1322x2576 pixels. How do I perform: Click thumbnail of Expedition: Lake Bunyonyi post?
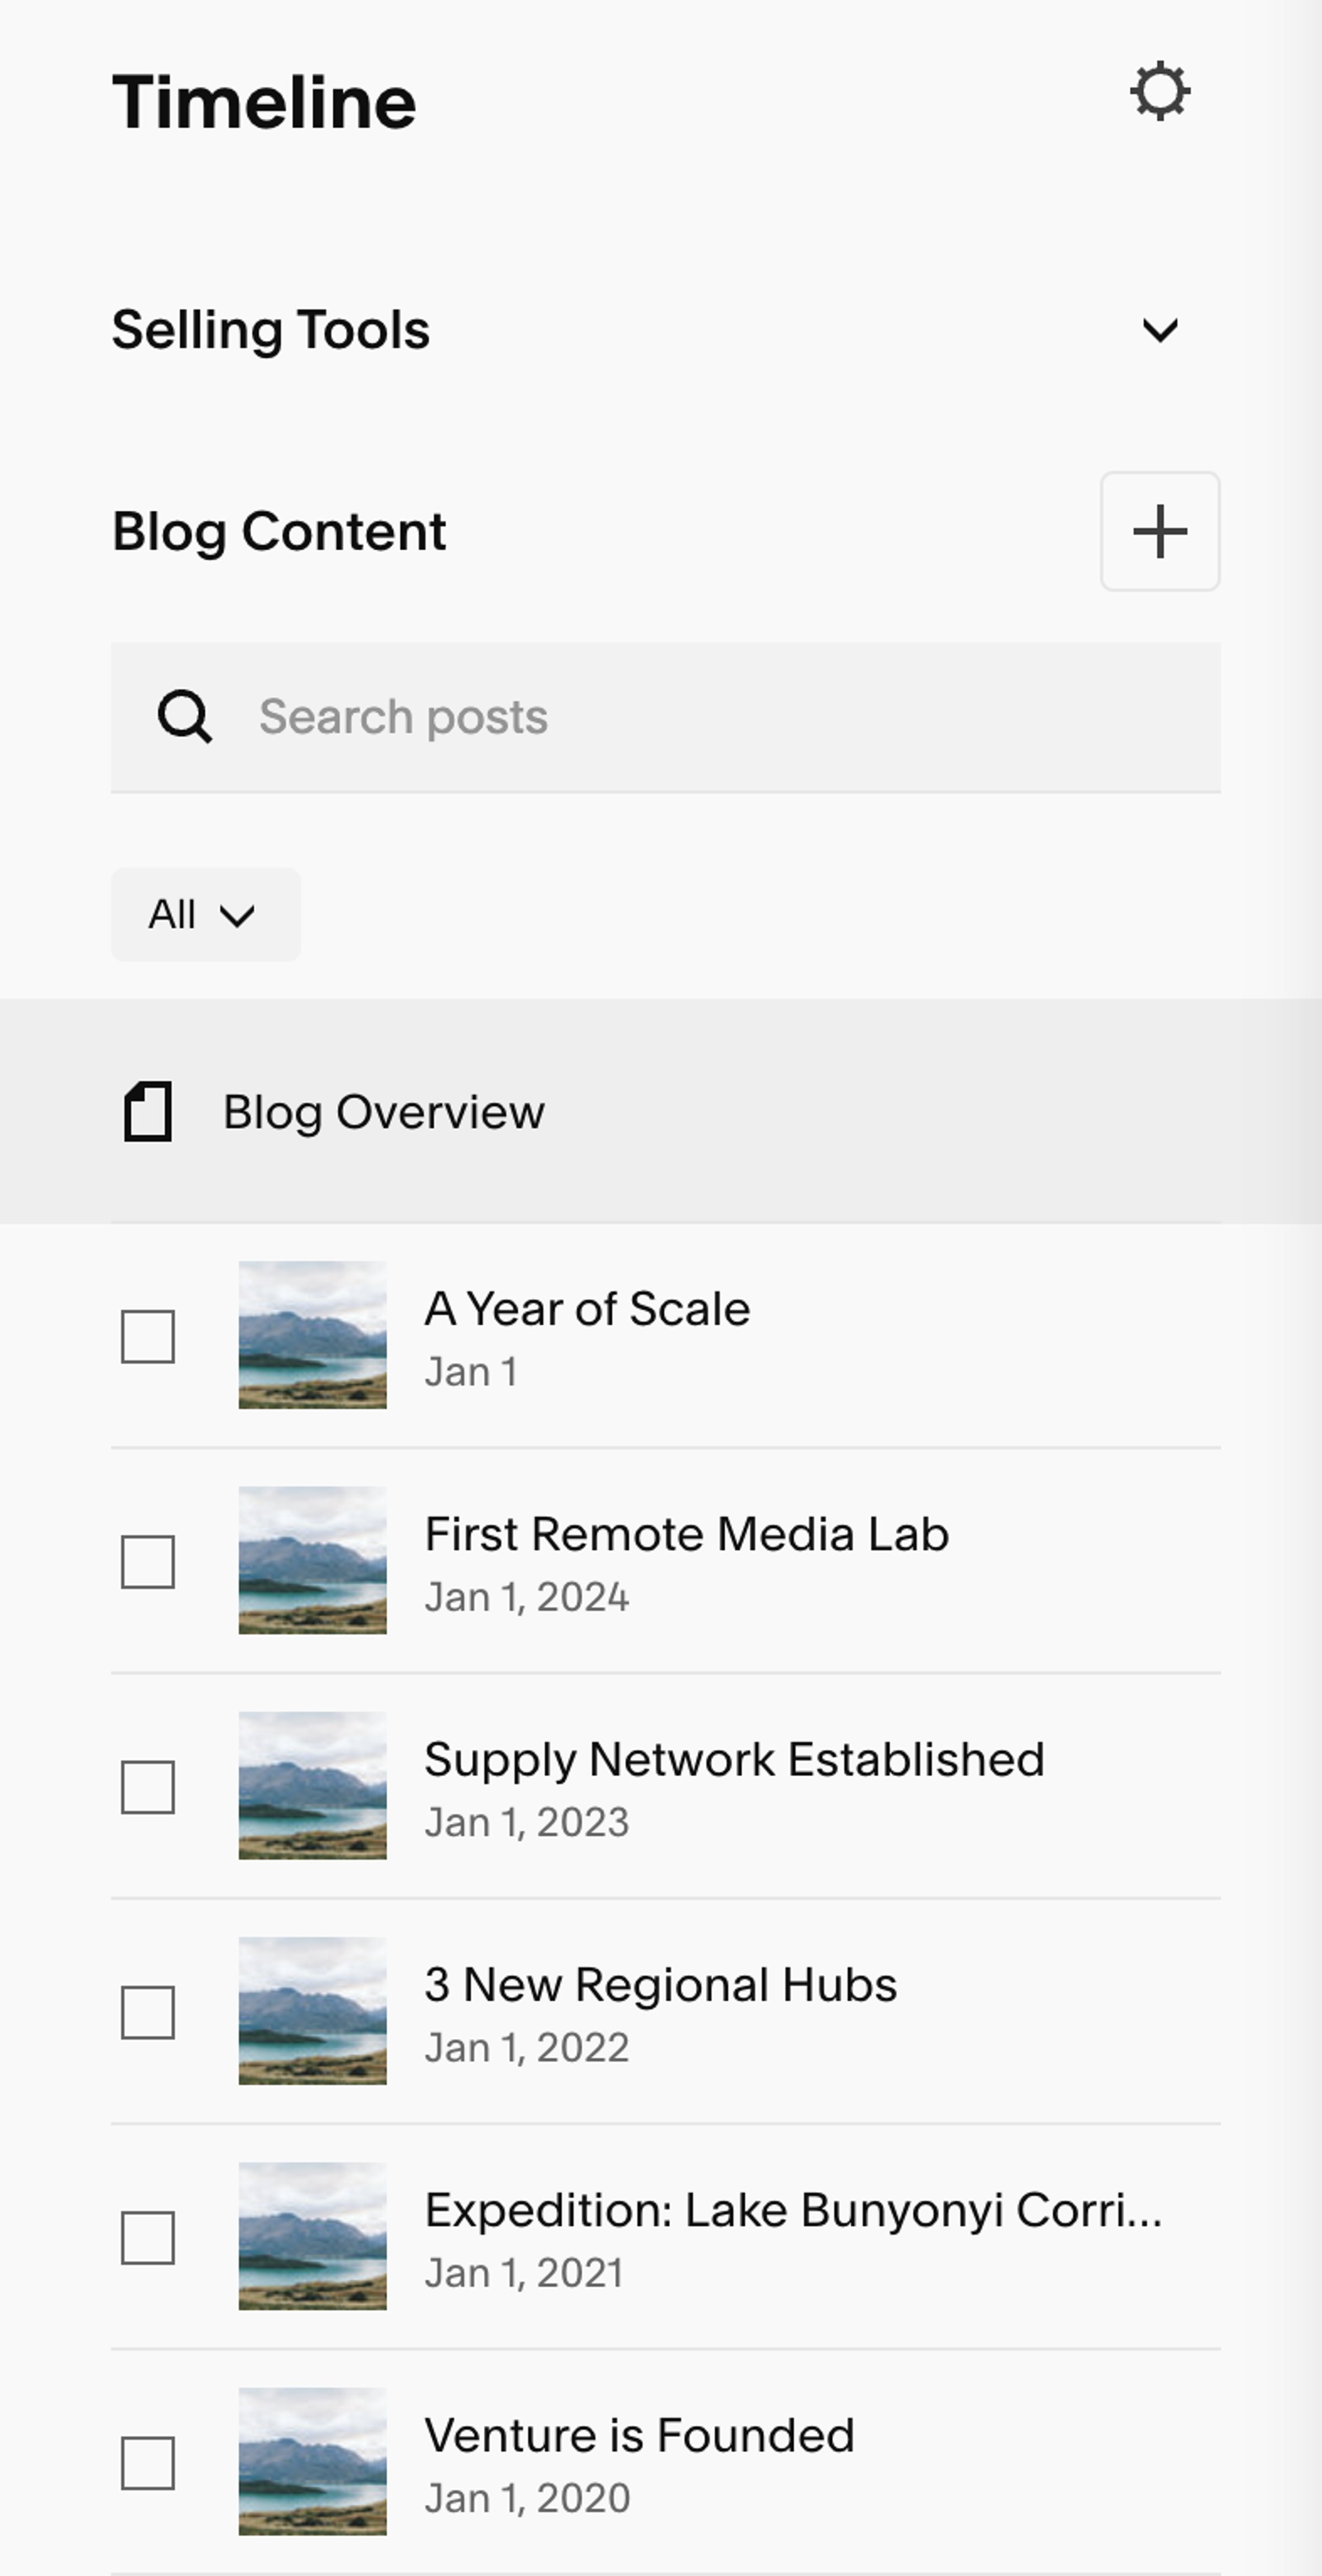pos(312,2236)
